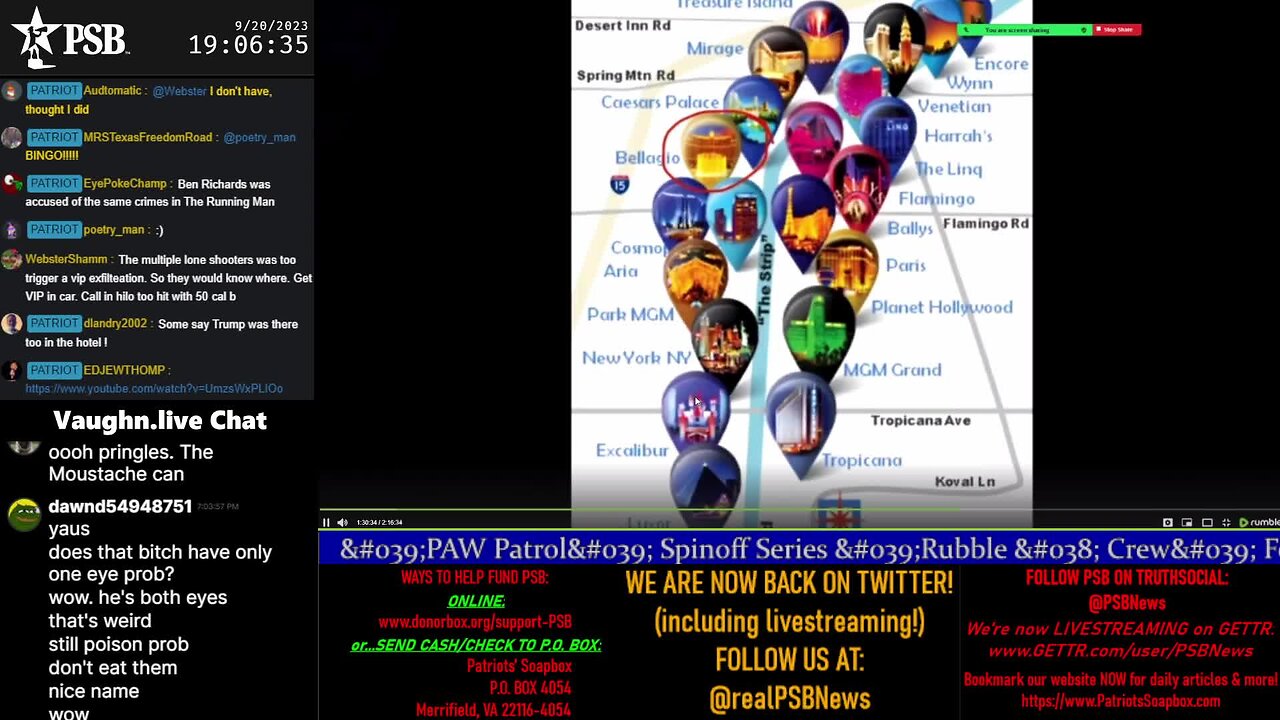Click the shield icon in screen sharing bar
This screenshot has width=1280, height=720.
click(1083, 30)
